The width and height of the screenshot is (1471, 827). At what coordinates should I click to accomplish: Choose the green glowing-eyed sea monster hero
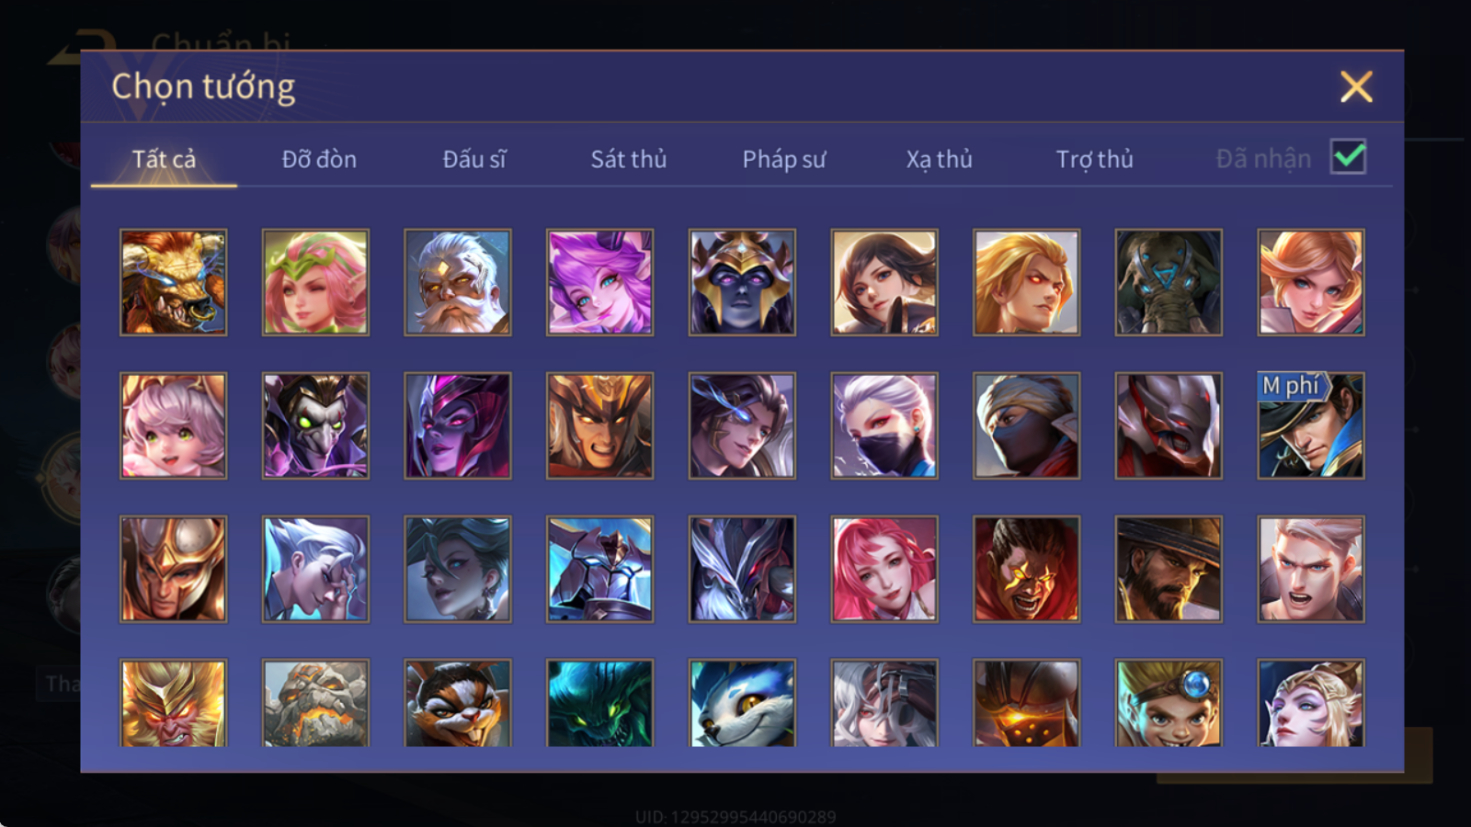600,703
